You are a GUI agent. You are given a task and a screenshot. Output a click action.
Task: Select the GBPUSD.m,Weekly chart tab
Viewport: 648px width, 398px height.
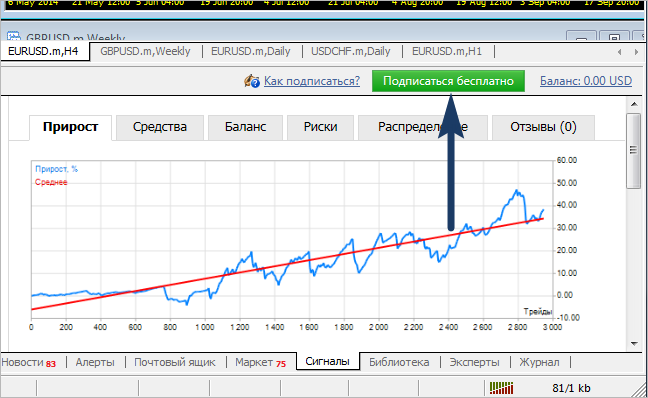[145, 51]
